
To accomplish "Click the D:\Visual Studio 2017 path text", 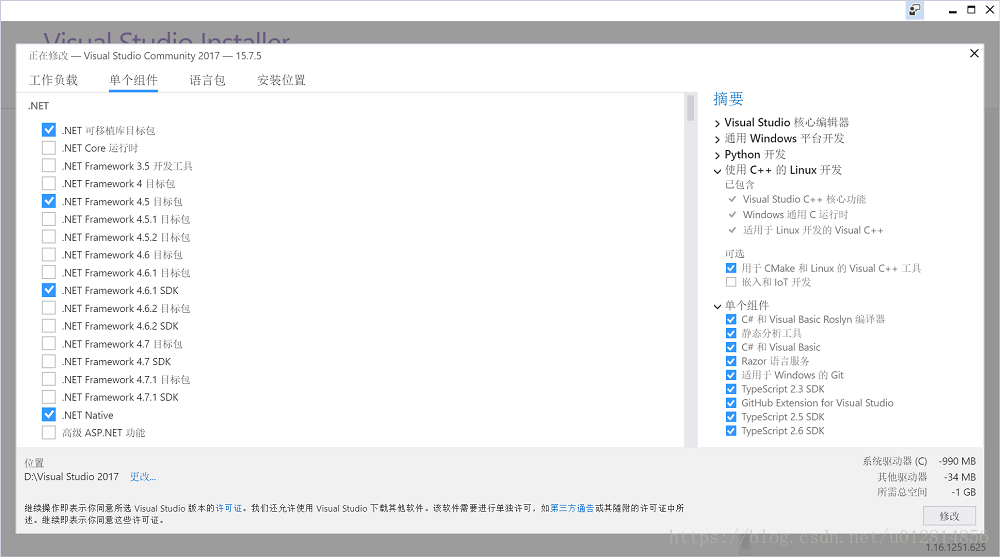I will pos(71,477).
